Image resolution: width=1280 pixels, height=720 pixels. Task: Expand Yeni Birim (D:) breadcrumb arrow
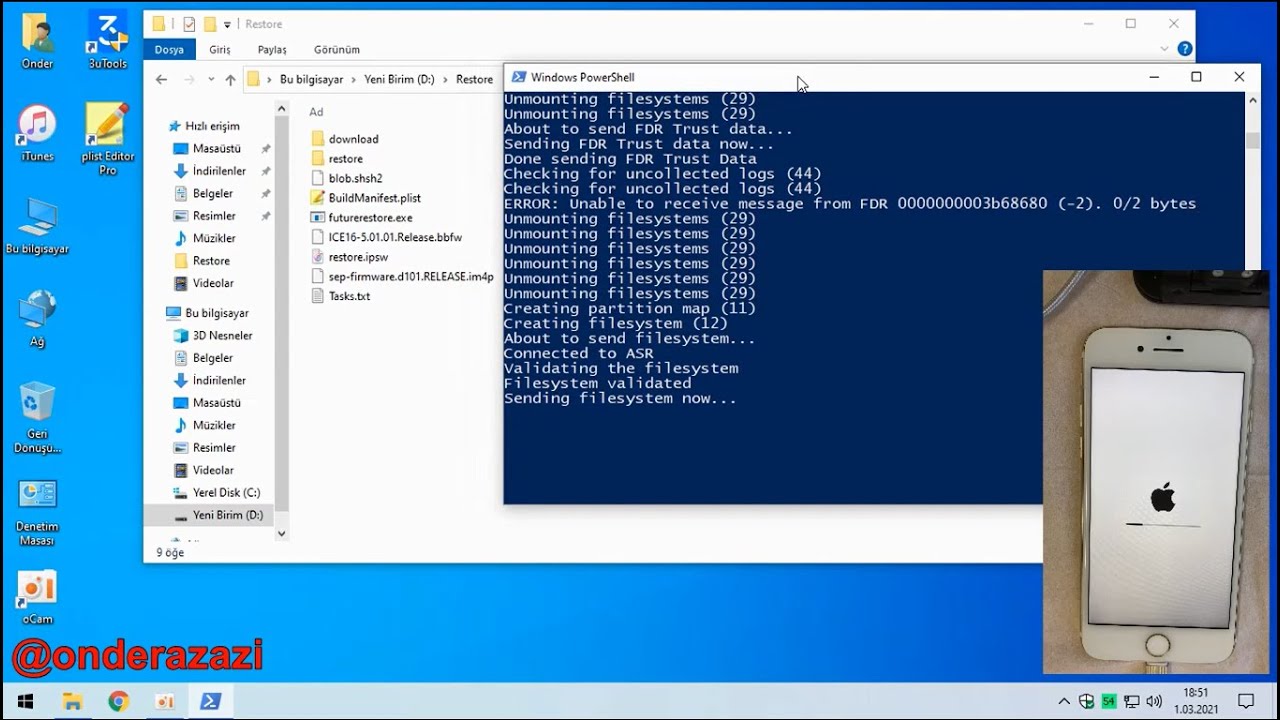(x=446, y=80)
